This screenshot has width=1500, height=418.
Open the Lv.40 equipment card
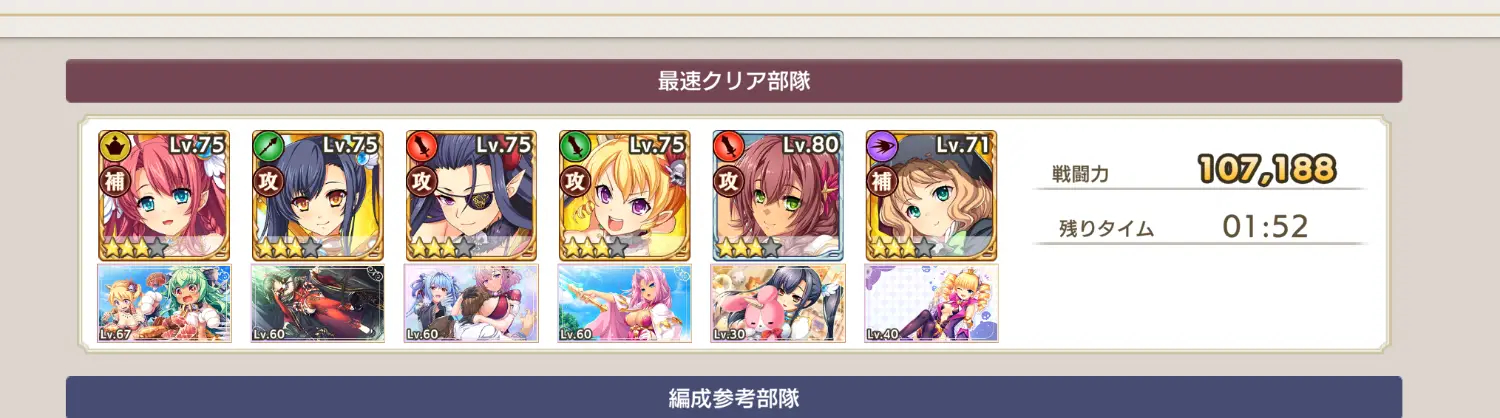[x=932, y=303]
